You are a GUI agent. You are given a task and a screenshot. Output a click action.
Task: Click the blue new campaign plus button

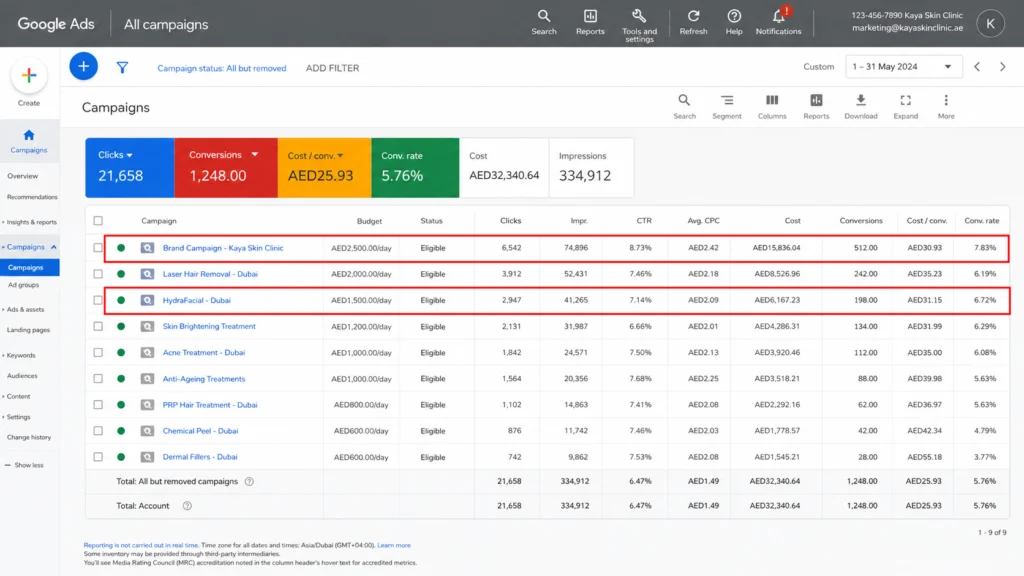pos(84,66)
